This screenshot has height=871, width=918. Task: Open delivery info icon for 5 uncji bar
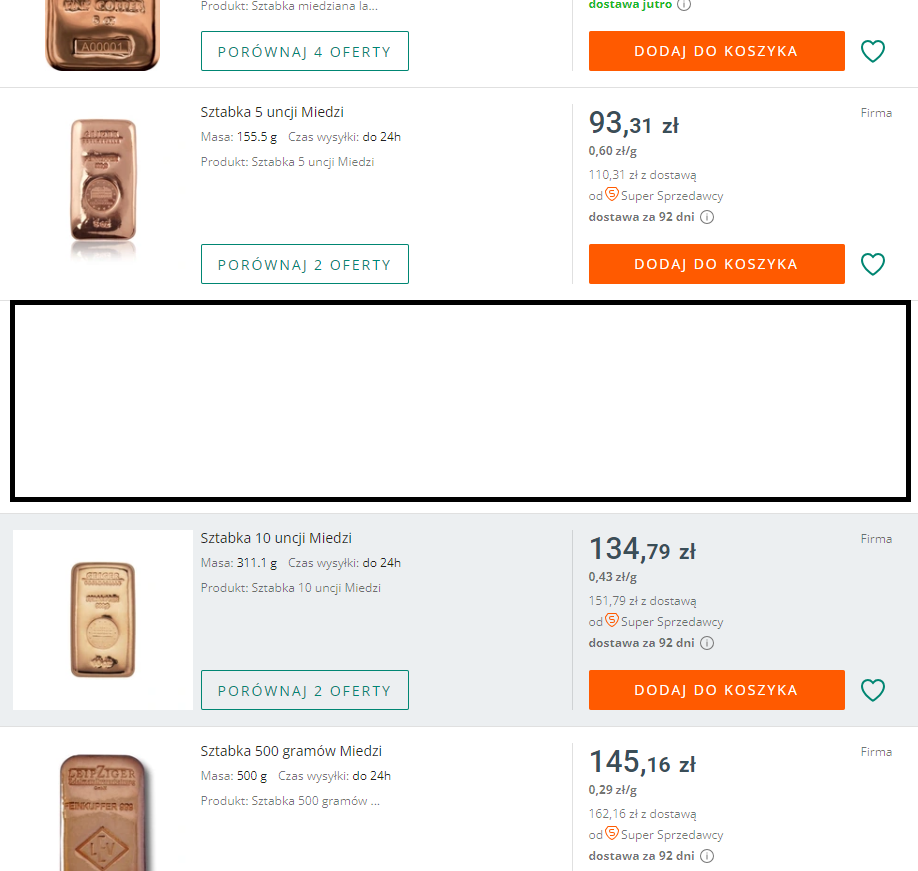coord(707,217)
